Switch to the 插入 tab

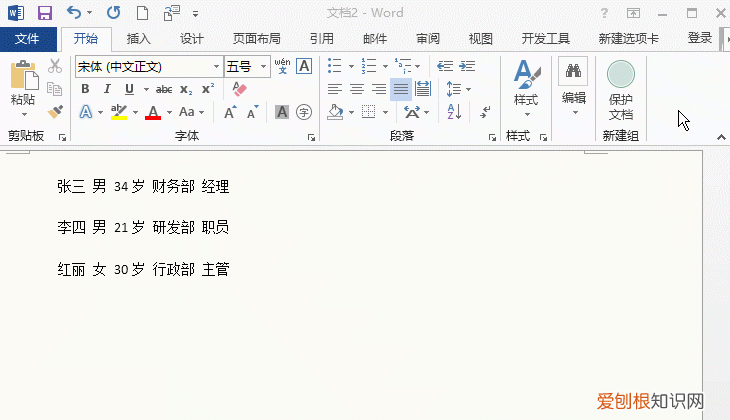click(139, 39)
